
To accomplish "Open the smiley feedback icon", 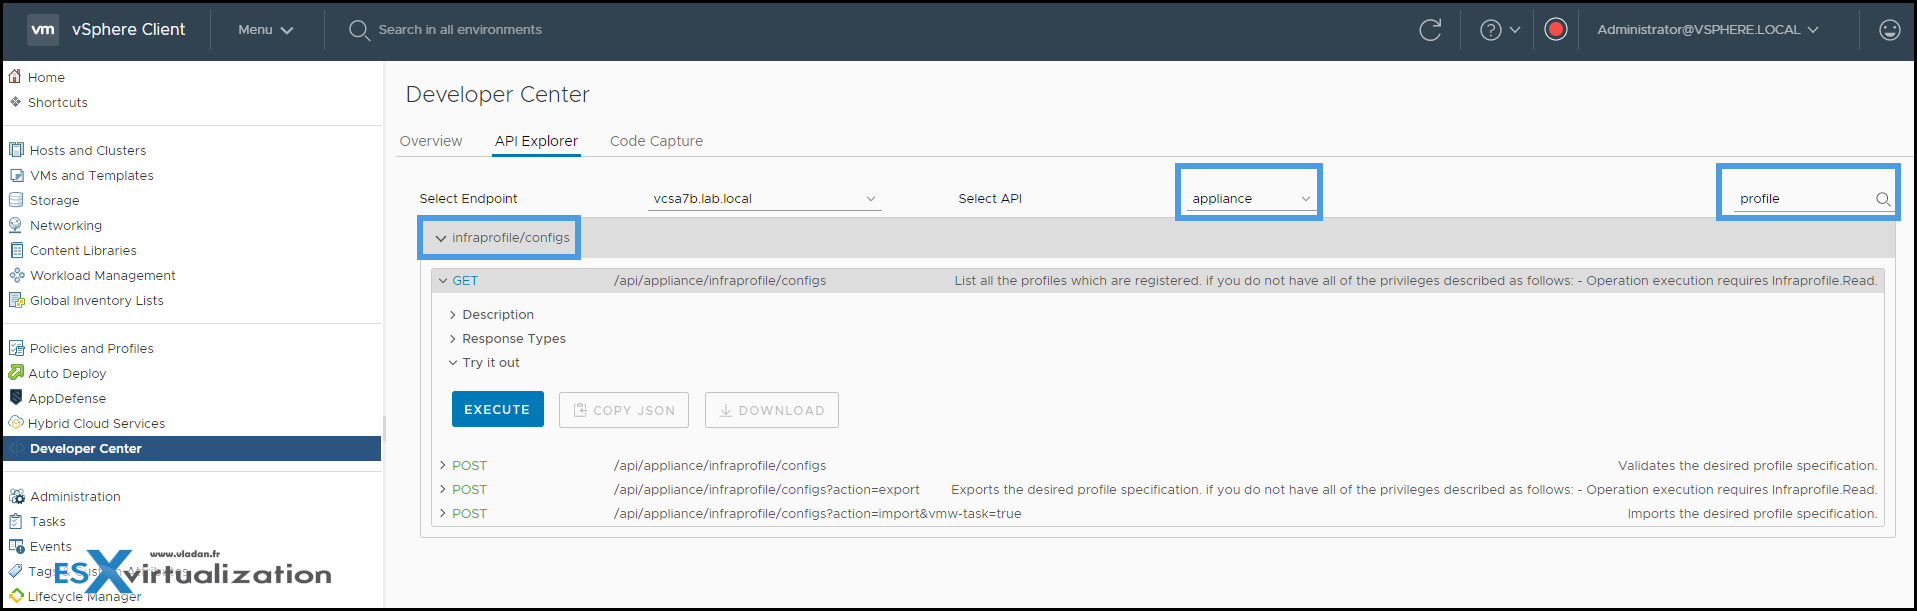I will click(1889, 30).
